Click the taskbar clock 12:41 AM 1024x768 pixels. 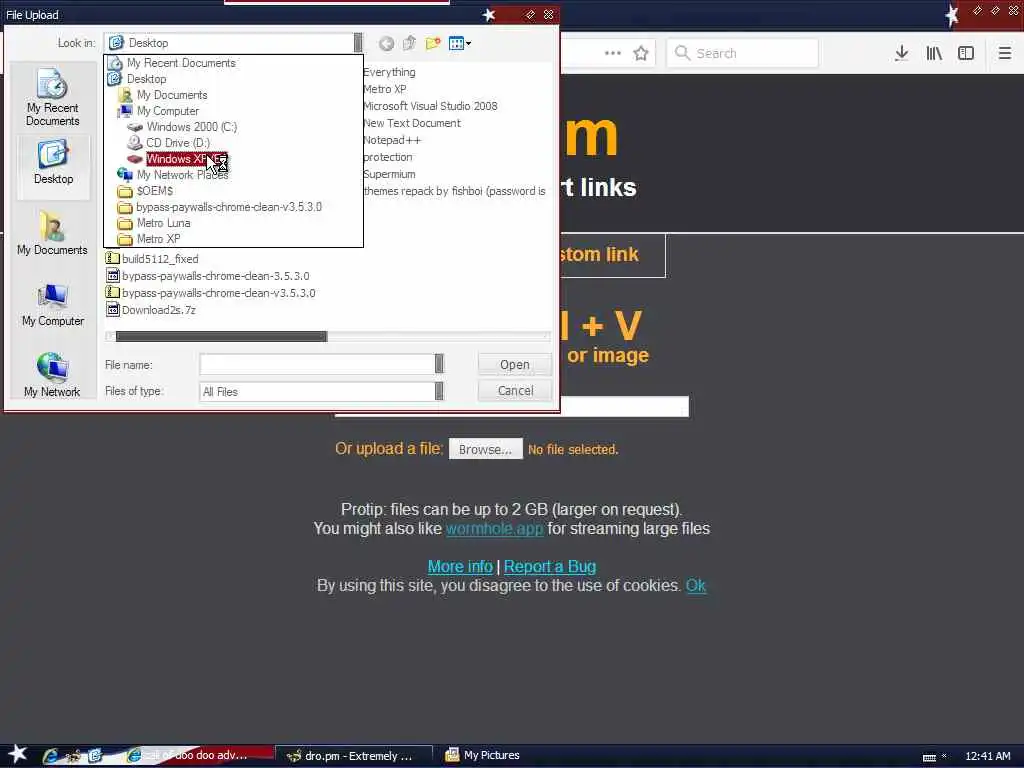tap(987, 756)
